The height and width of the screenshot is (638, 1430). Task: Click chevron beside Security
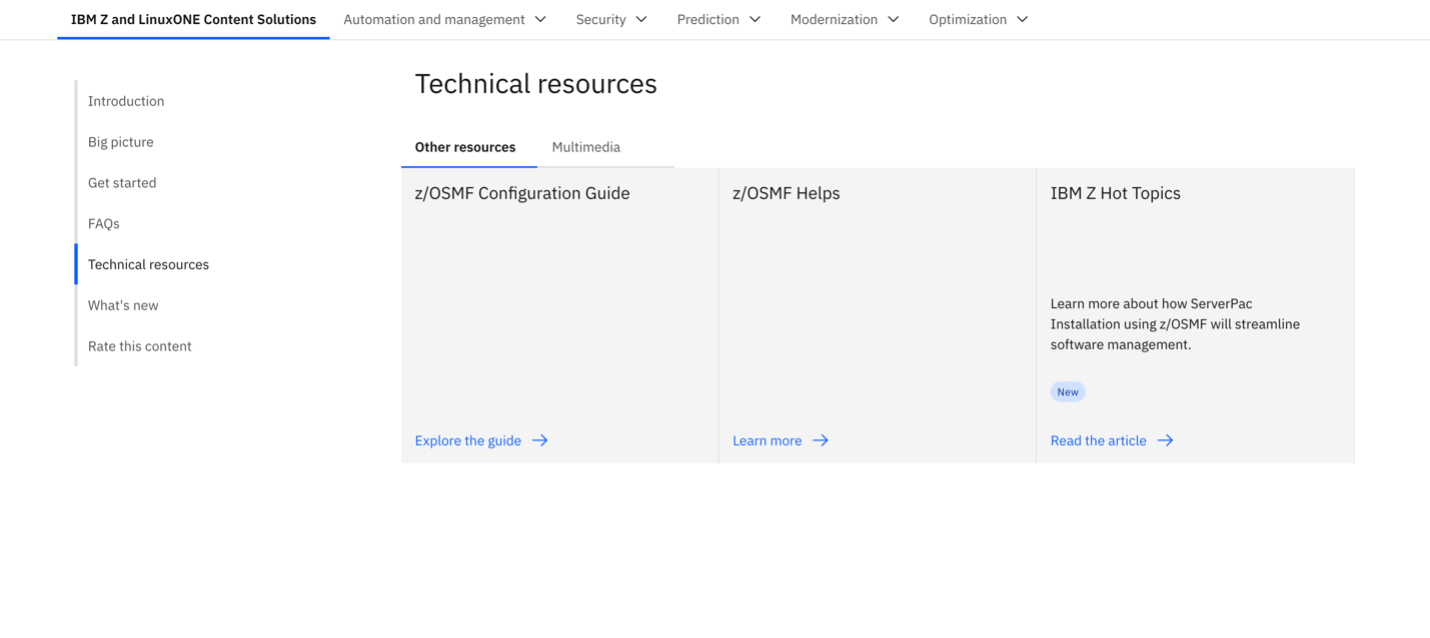(x=641, y=19)
